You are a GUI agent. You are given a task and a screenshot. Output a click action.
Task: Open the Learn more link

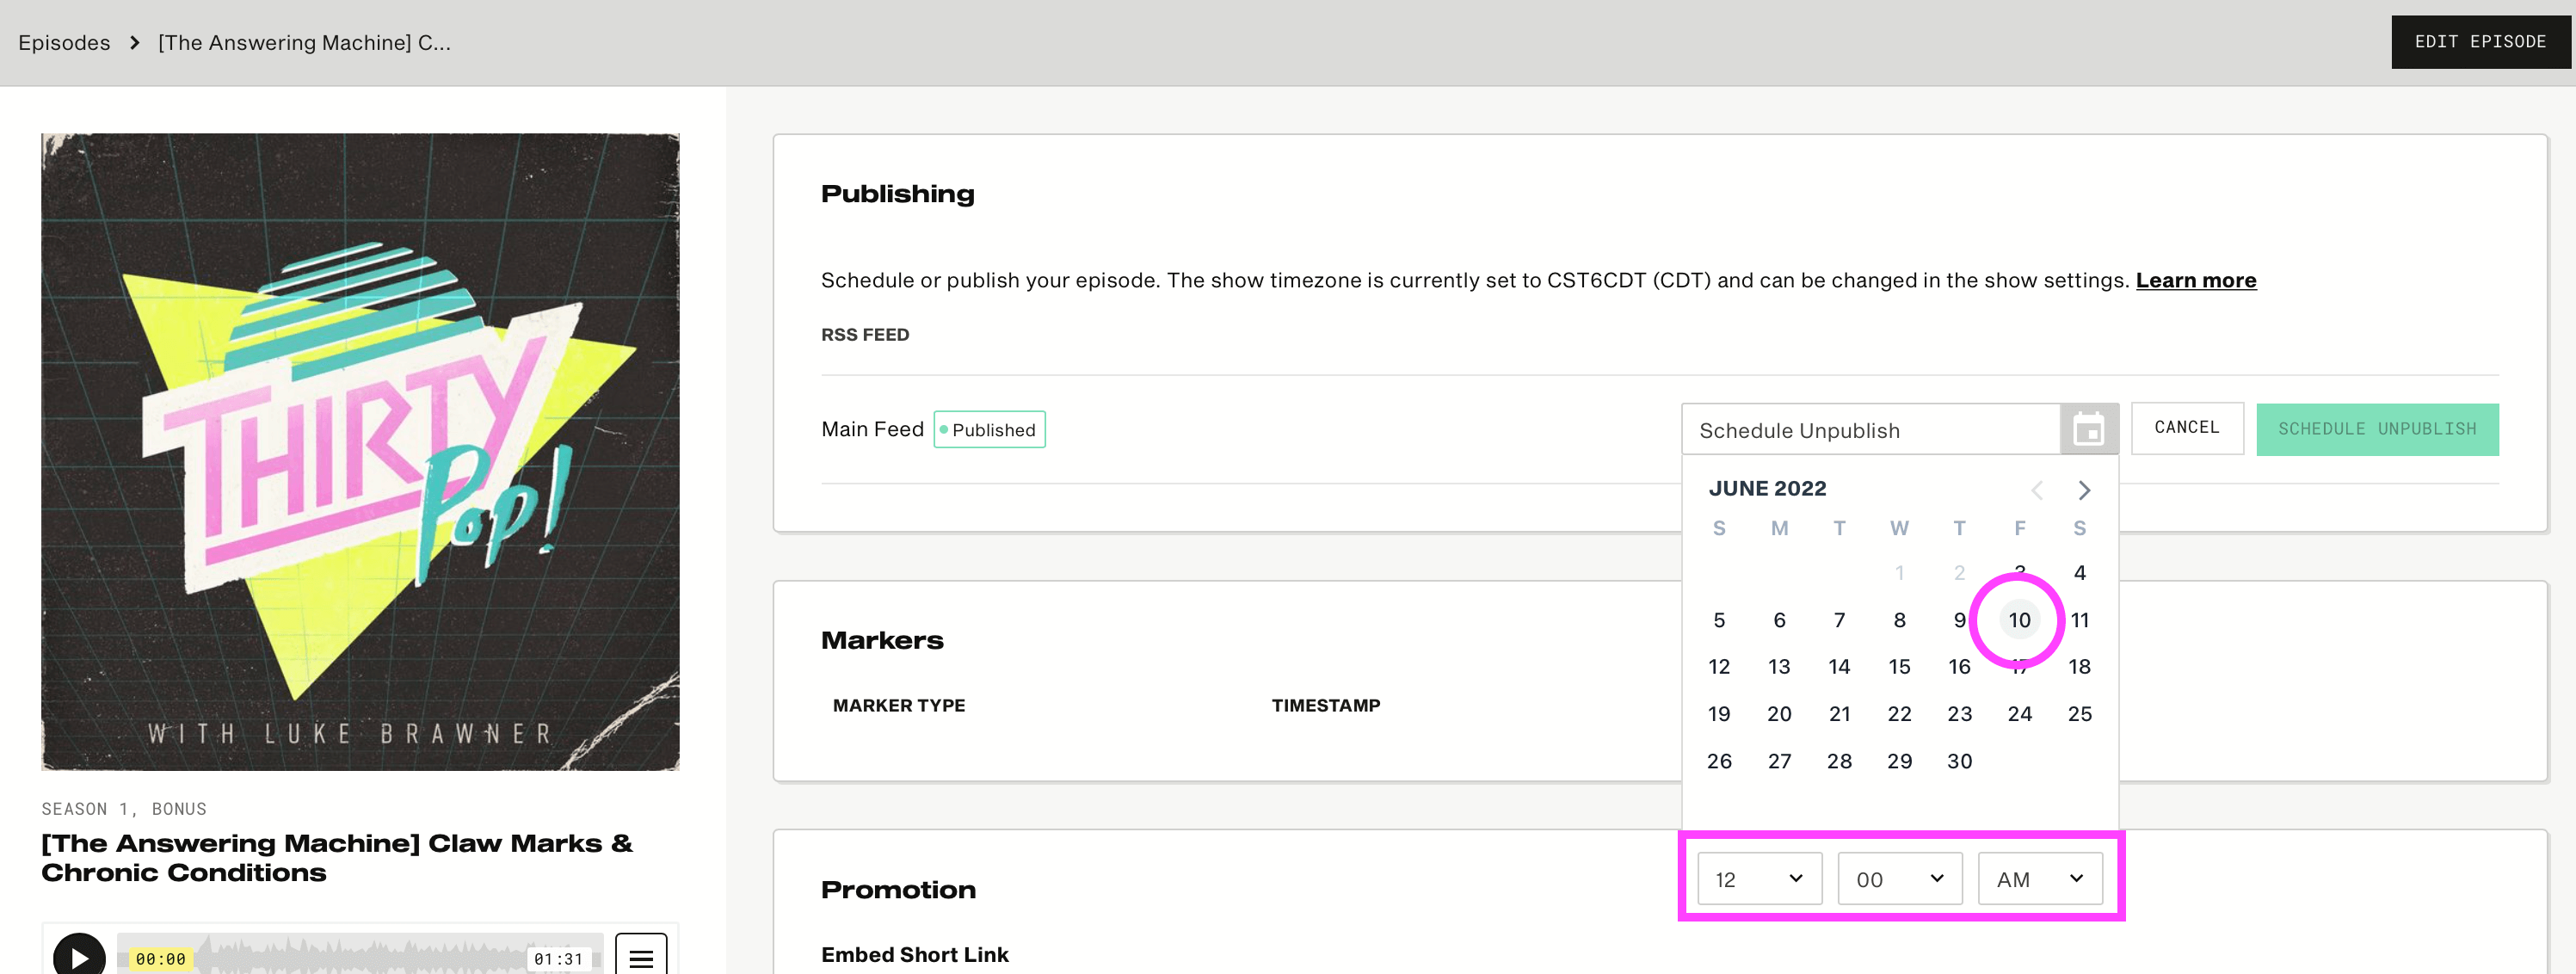(2196, 280)
